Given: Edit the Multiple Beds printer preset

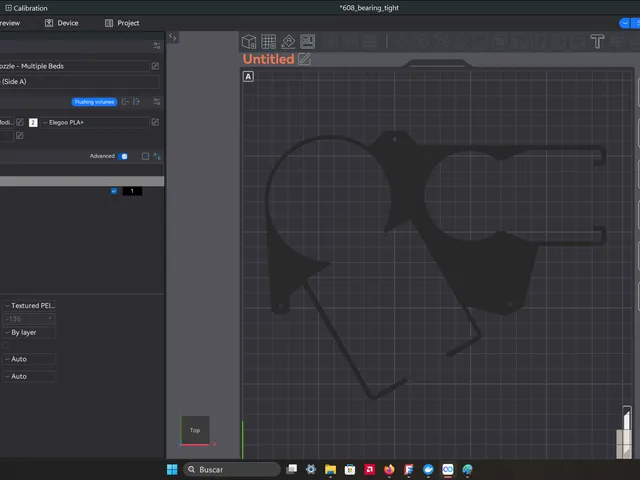Looking at the screenshot, I should click(155, 66).
